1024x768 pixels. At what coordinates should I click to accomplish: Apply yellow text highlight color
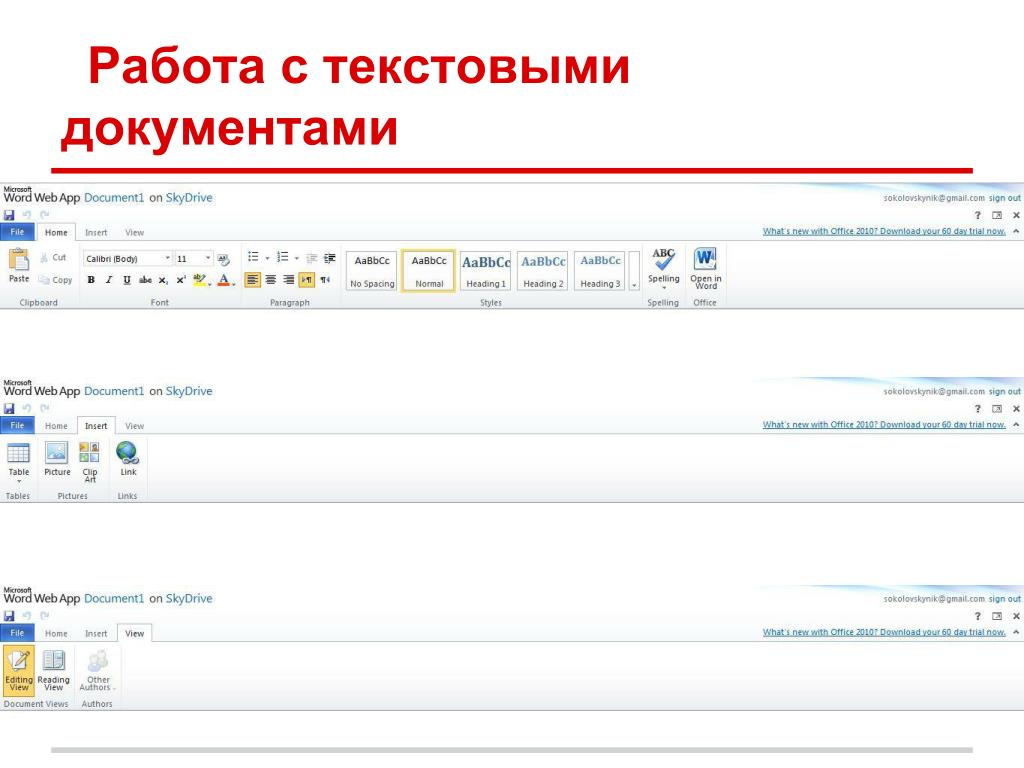click(x=199, y=280)
